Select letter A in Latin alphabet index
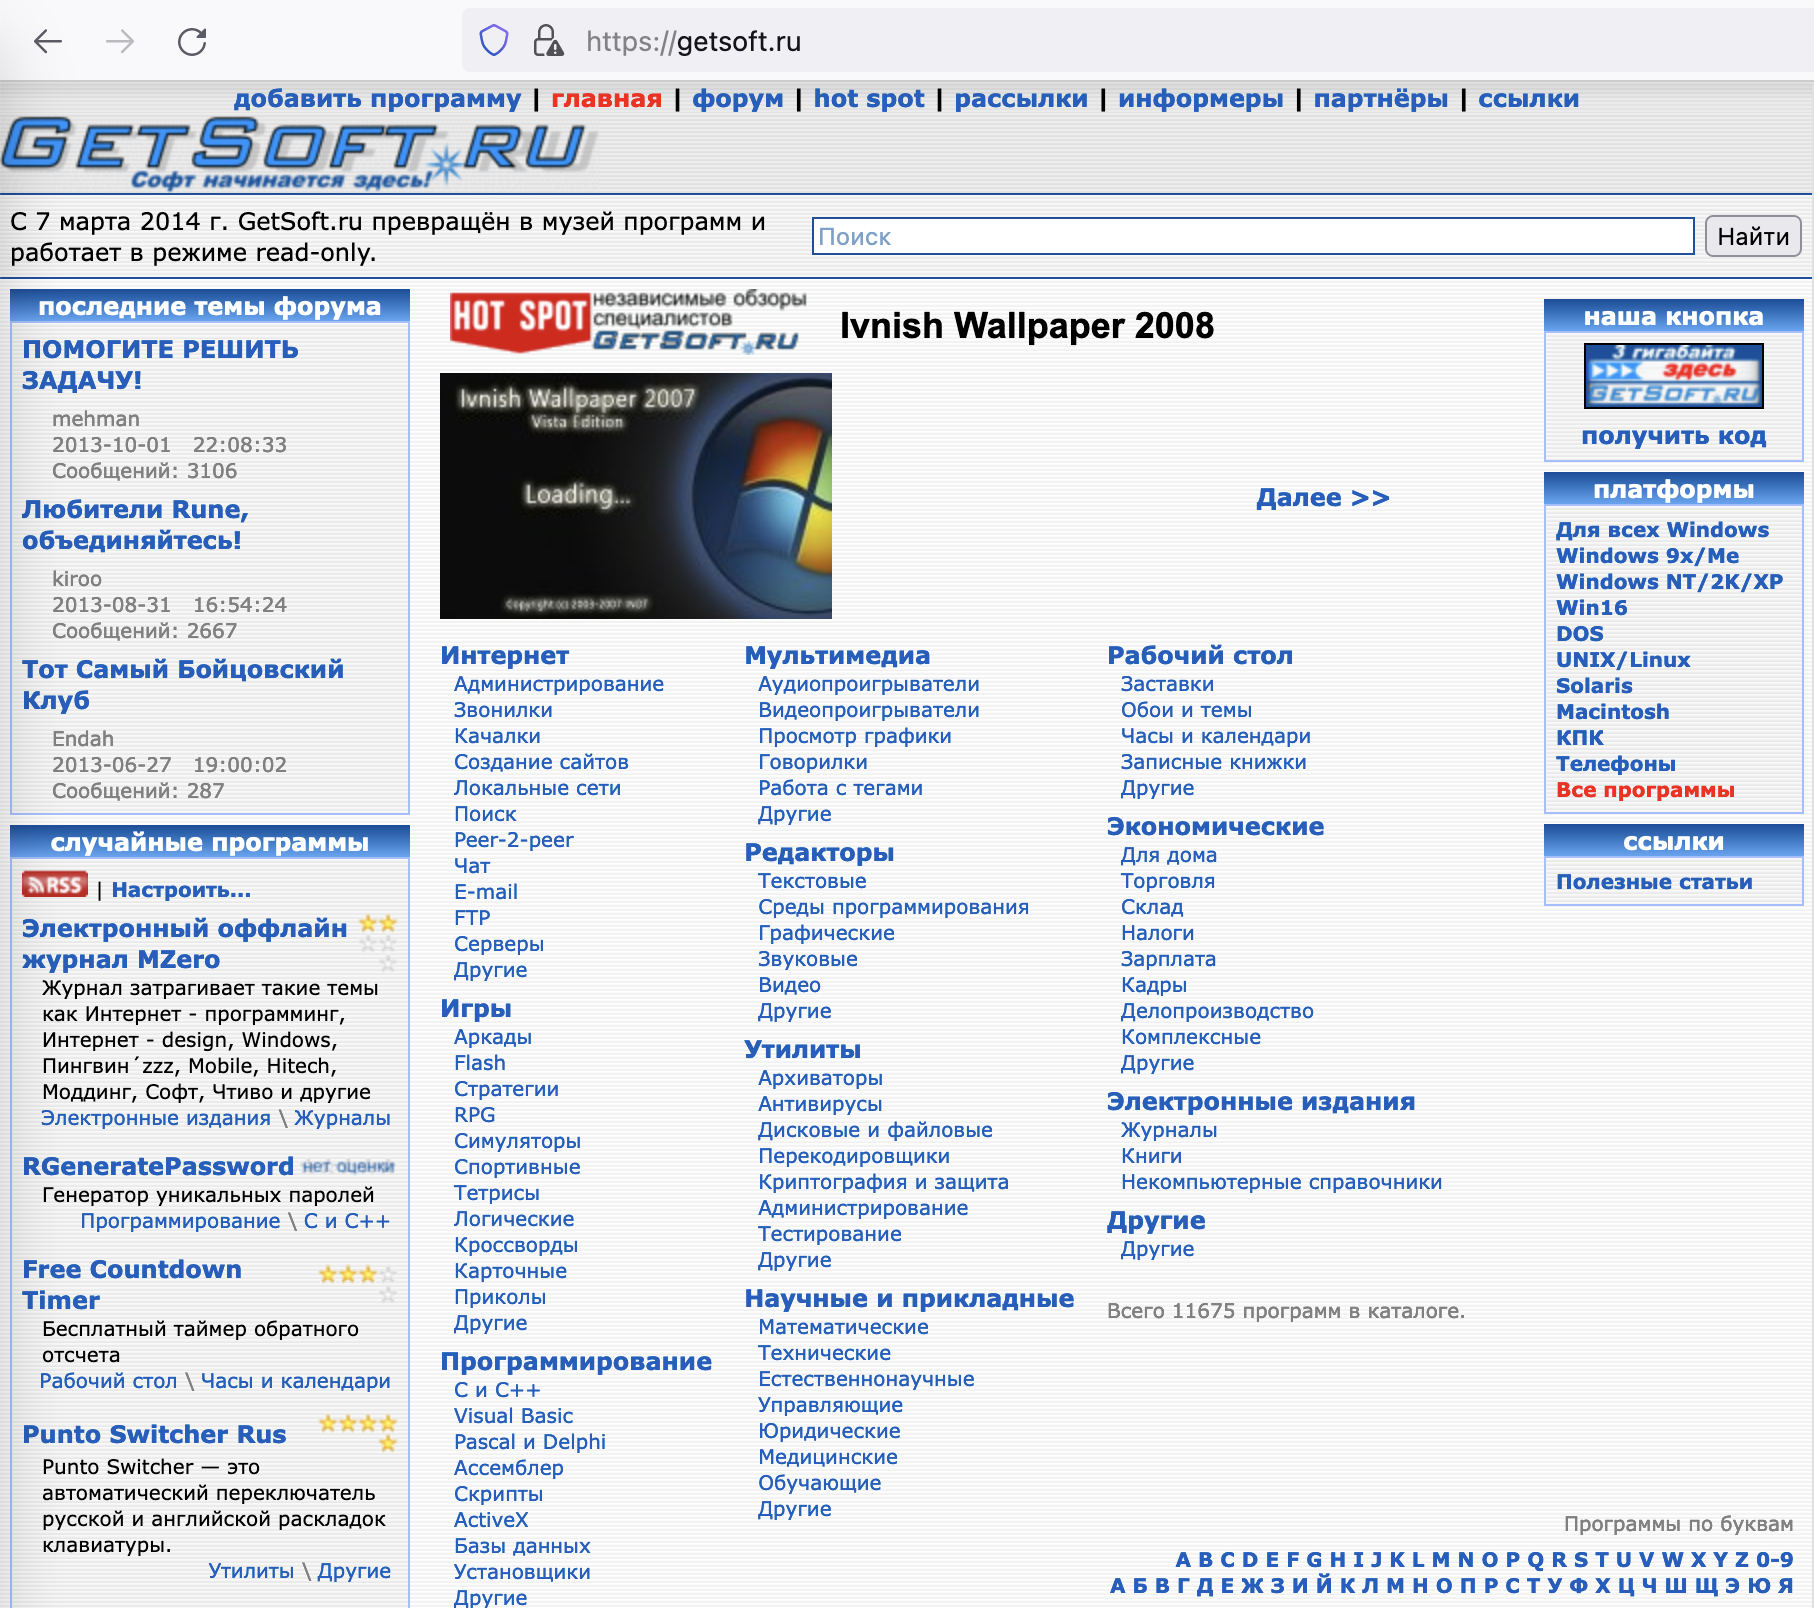 pos(1183,1560)
